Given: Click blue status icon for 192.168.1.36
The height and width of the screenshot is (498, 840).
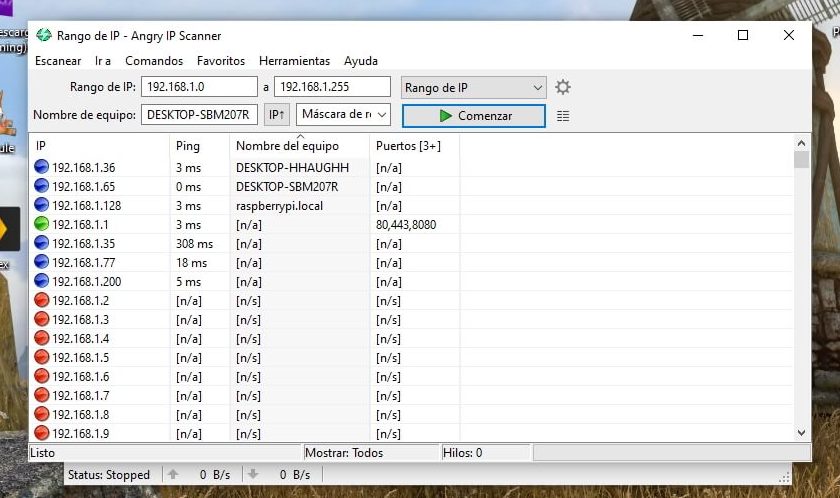Looking at the screenshot, I should (41, 167).
